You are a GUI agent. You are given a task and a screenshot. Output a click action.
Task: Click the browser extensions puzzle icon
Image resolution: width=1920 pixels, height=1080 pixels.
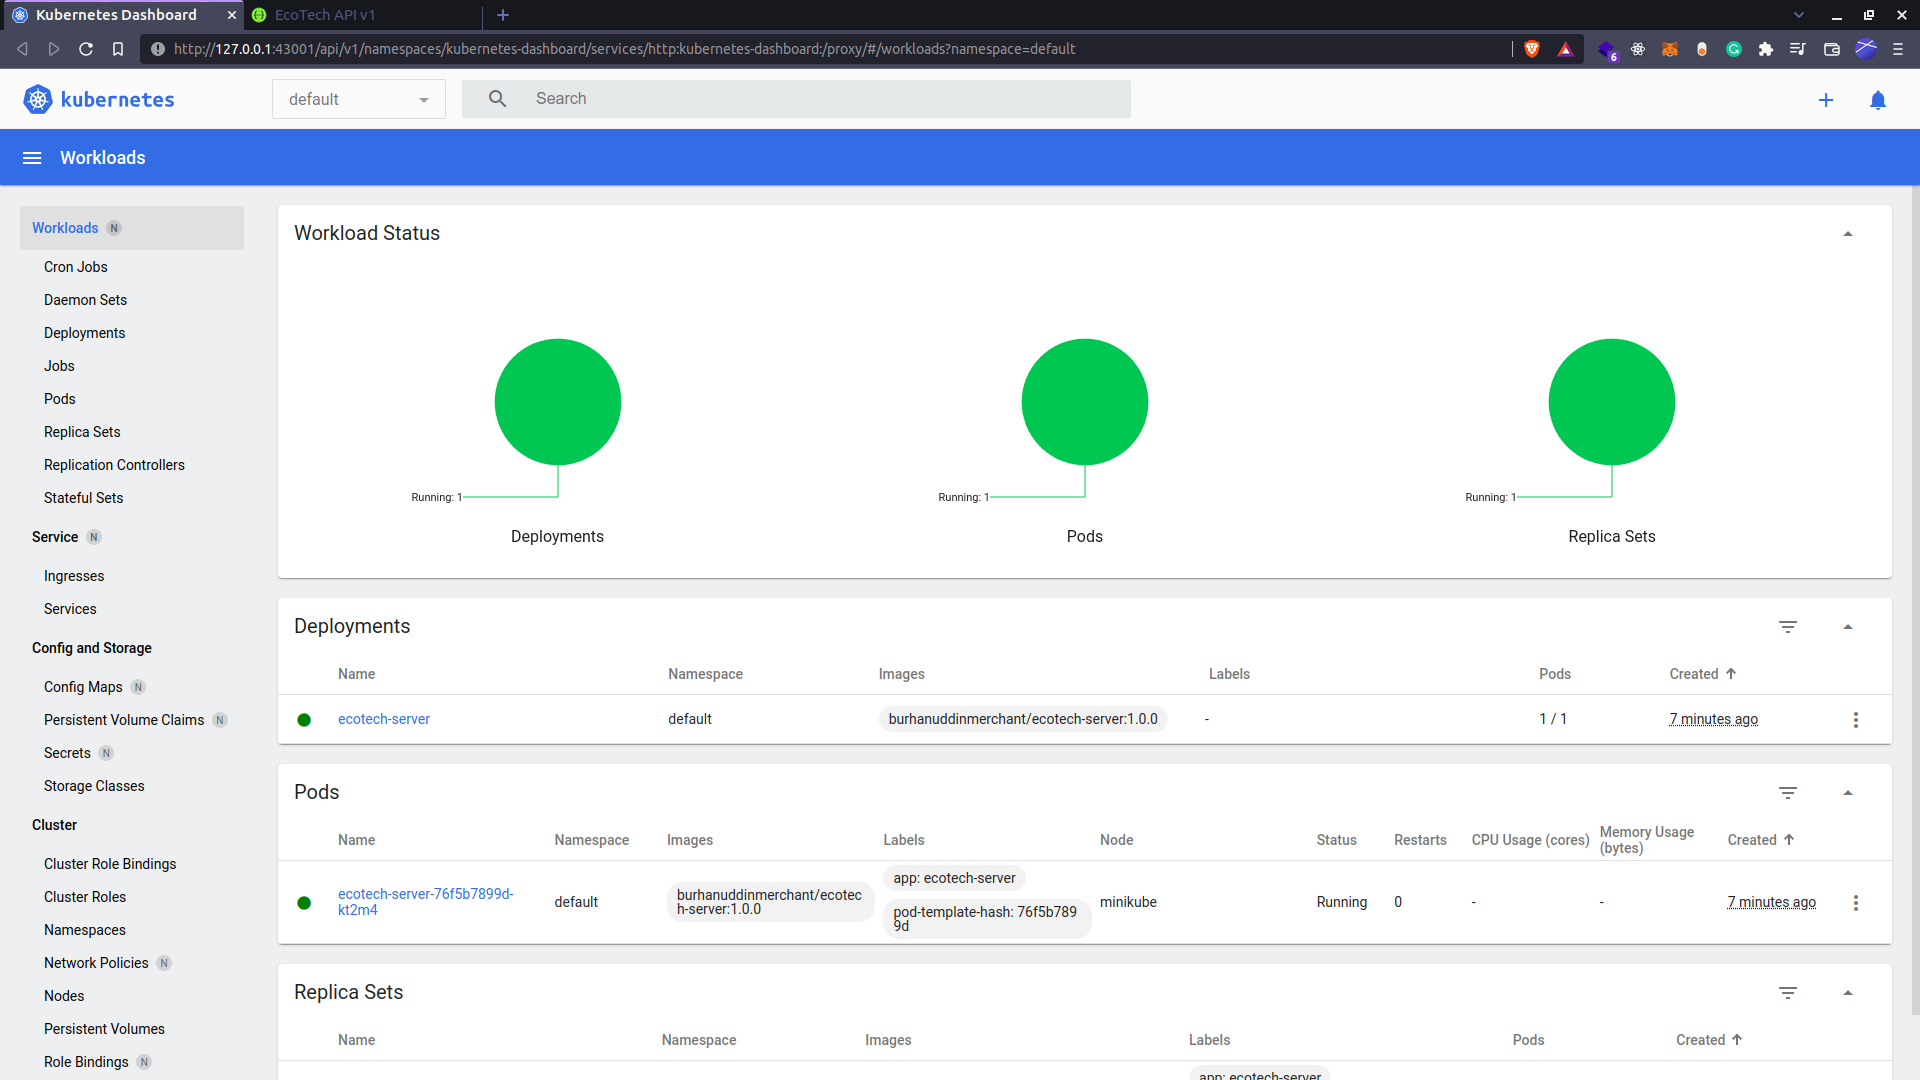[x=1766, y=49]
